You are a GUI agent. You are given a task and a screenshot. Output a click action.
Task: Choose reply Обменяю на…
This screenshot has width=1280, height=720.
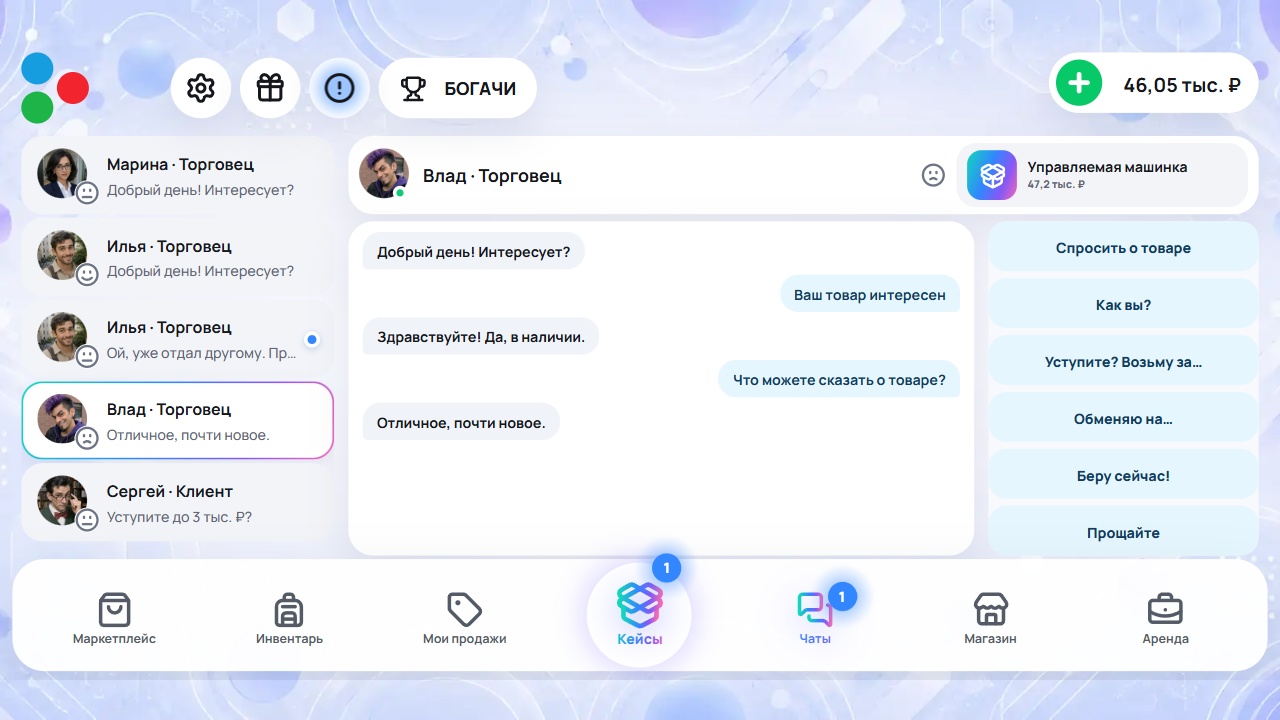(x=1123, y=419)
